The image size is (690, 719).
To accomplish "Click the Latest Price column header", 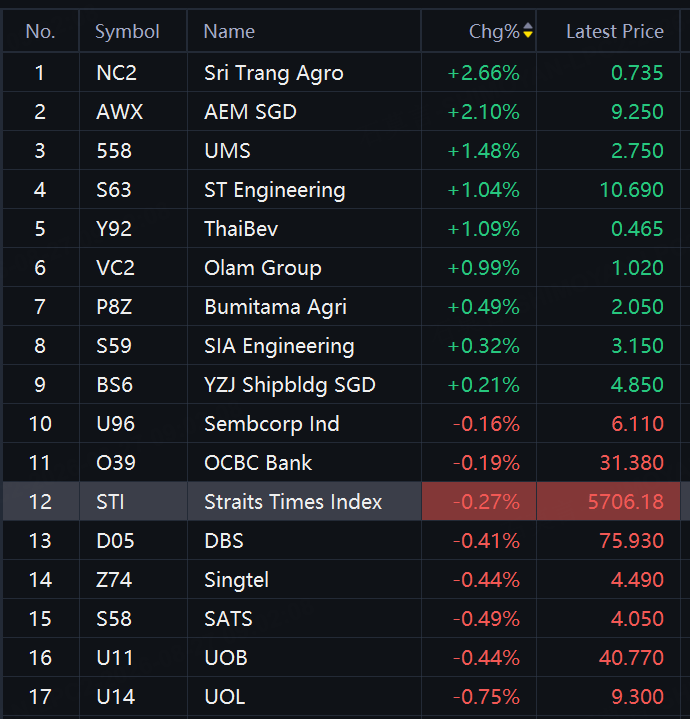I will point(614,31).
